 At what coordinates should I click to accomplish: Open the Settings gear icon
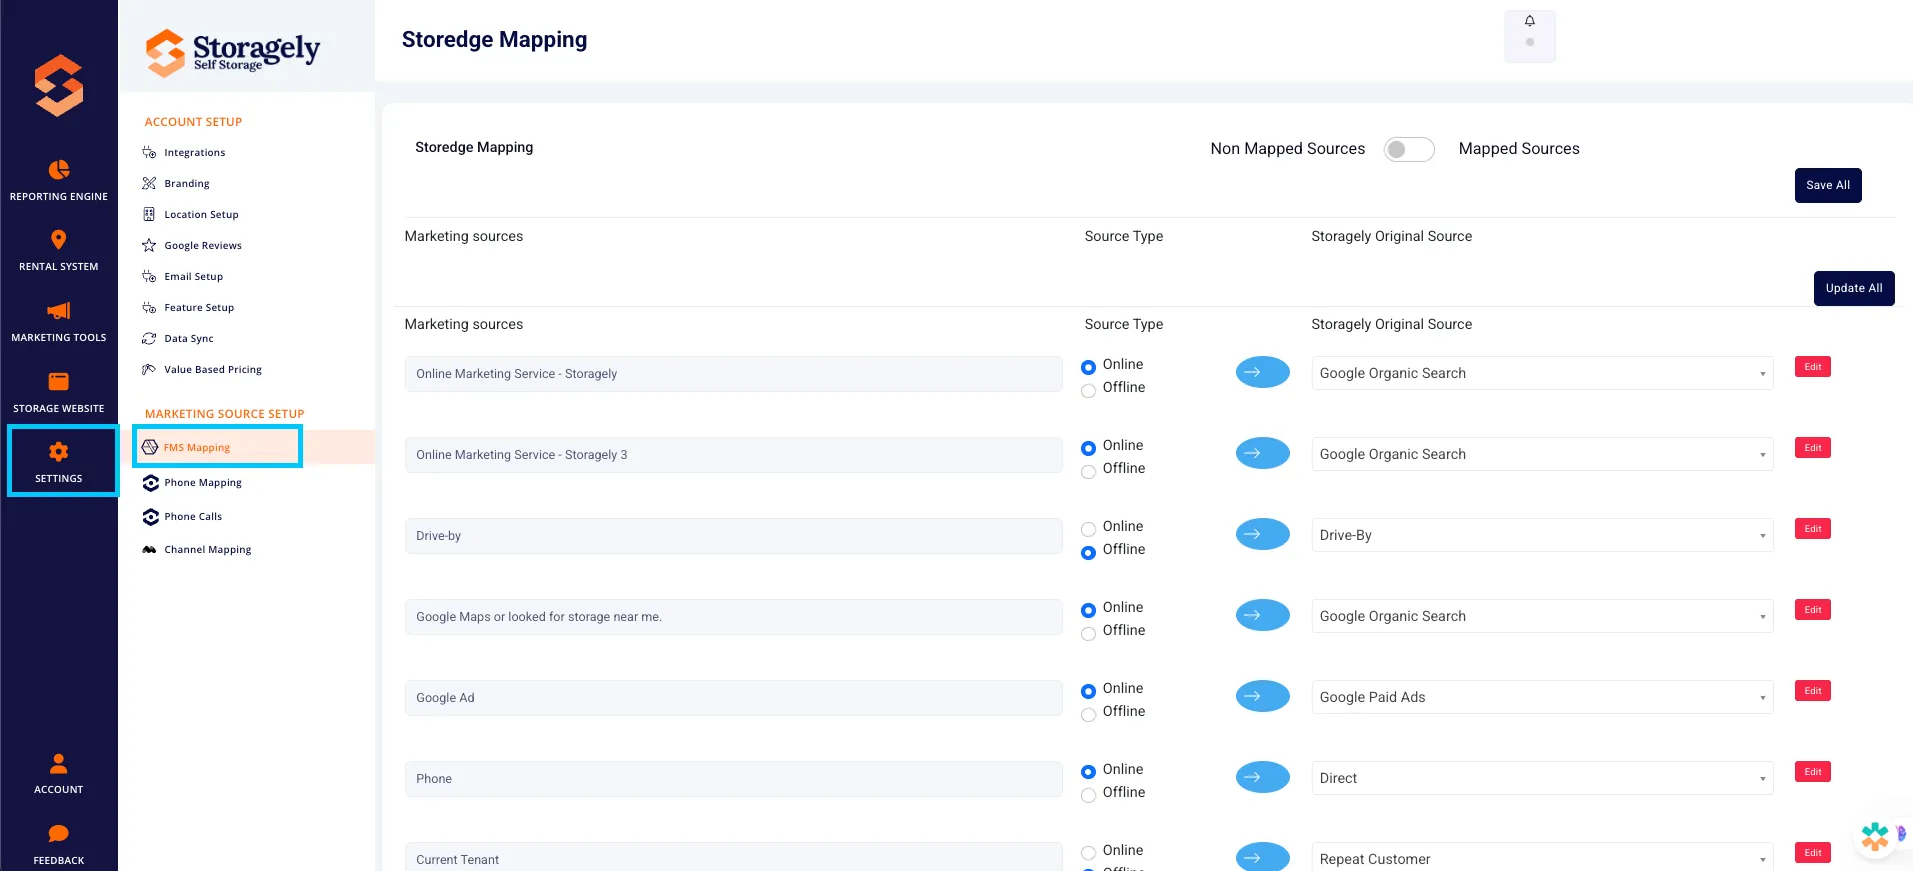coord(59,451)
